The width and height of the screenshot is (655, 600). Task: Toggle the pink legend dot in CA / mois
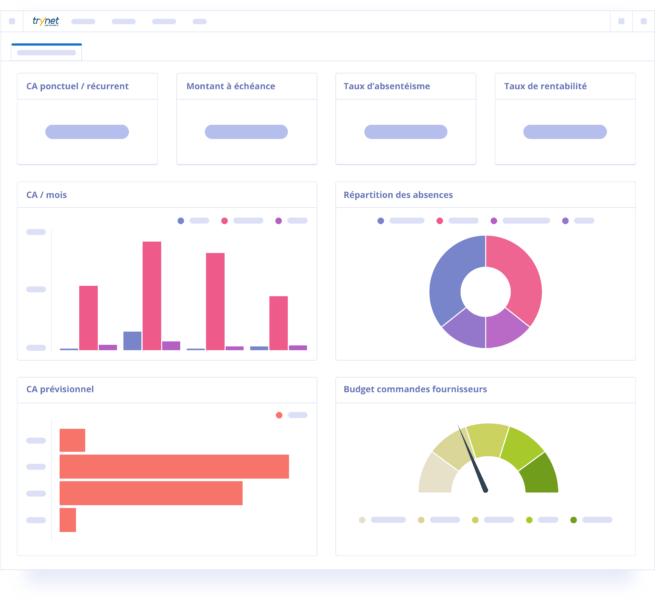point(225,220)
